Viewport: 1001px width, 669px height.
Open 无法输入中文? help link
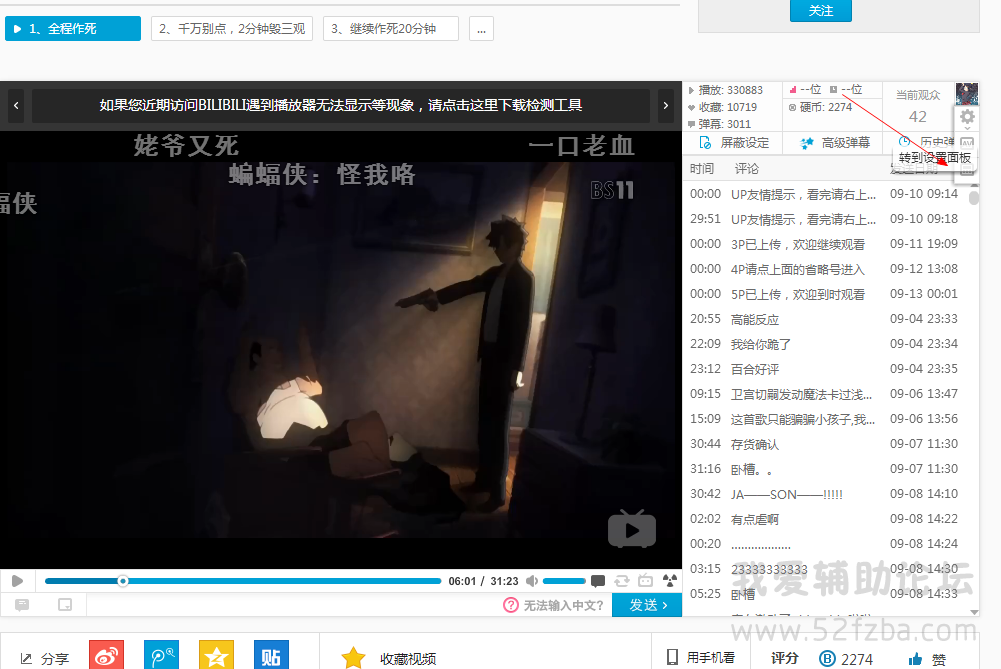563,605
